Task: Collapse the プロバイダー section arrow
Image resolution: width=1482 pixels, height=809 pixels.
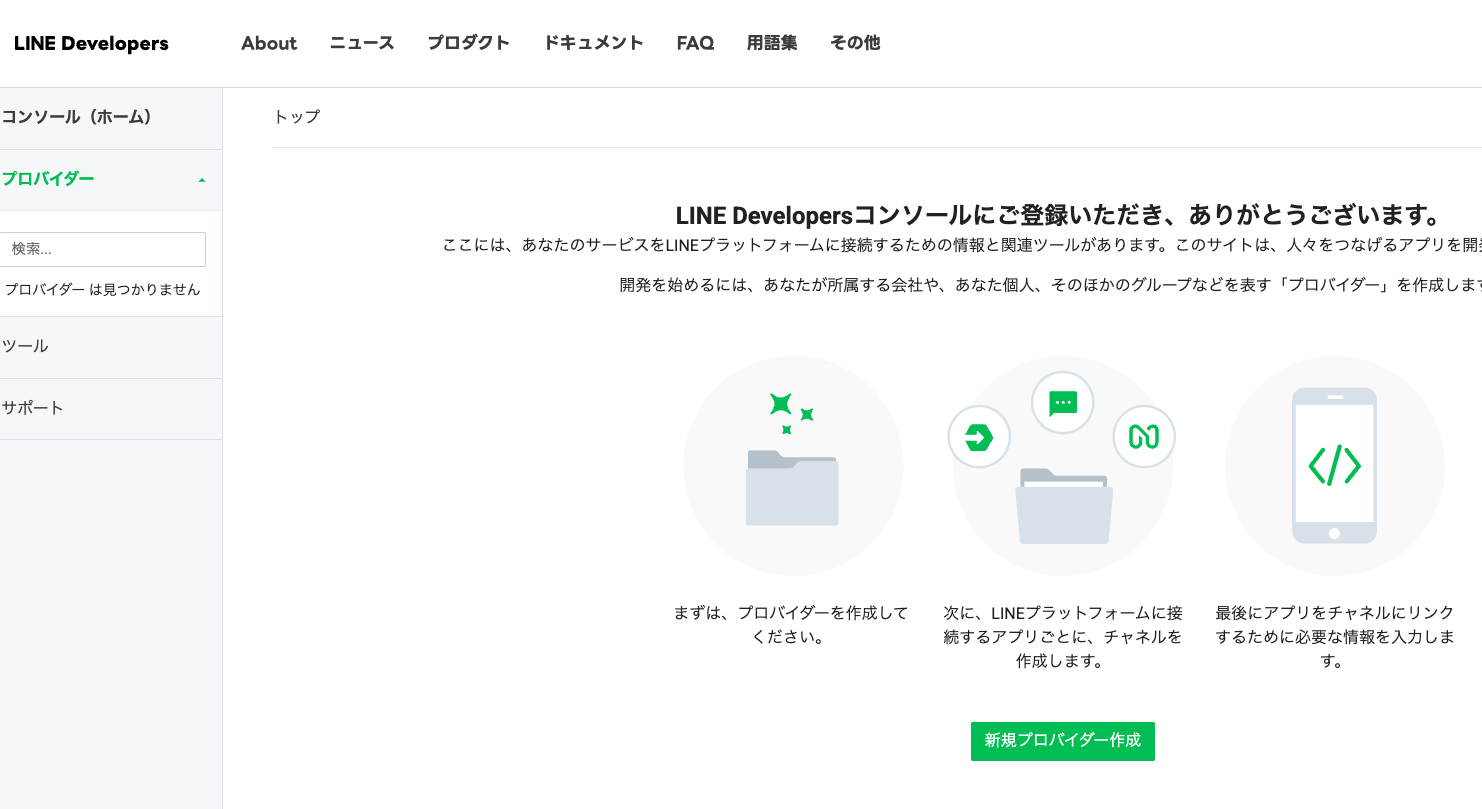Action: click(202, 180)
